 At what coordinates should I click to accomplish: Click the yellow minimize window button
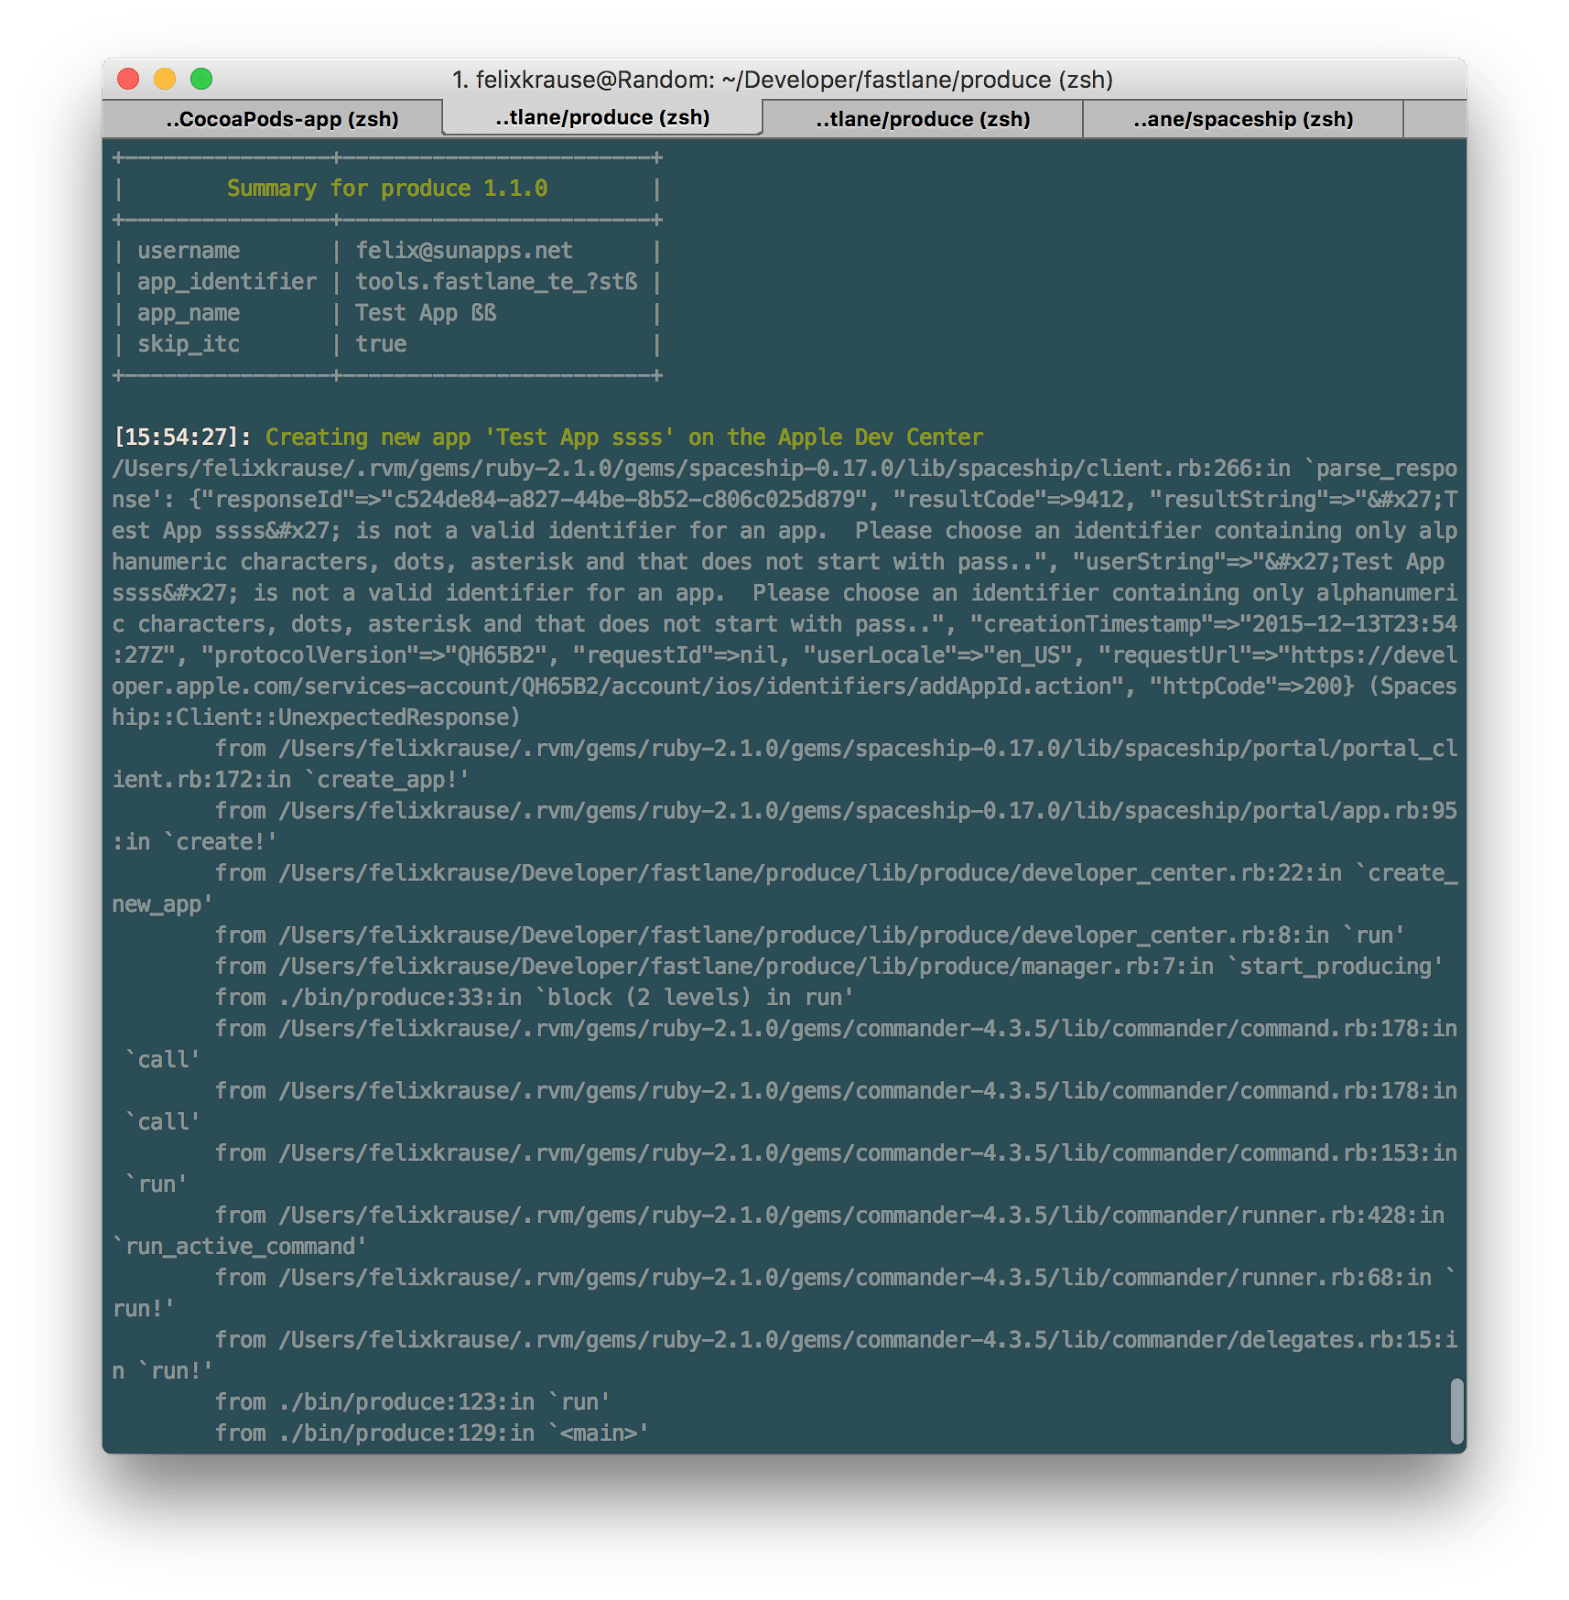(165, 79)
